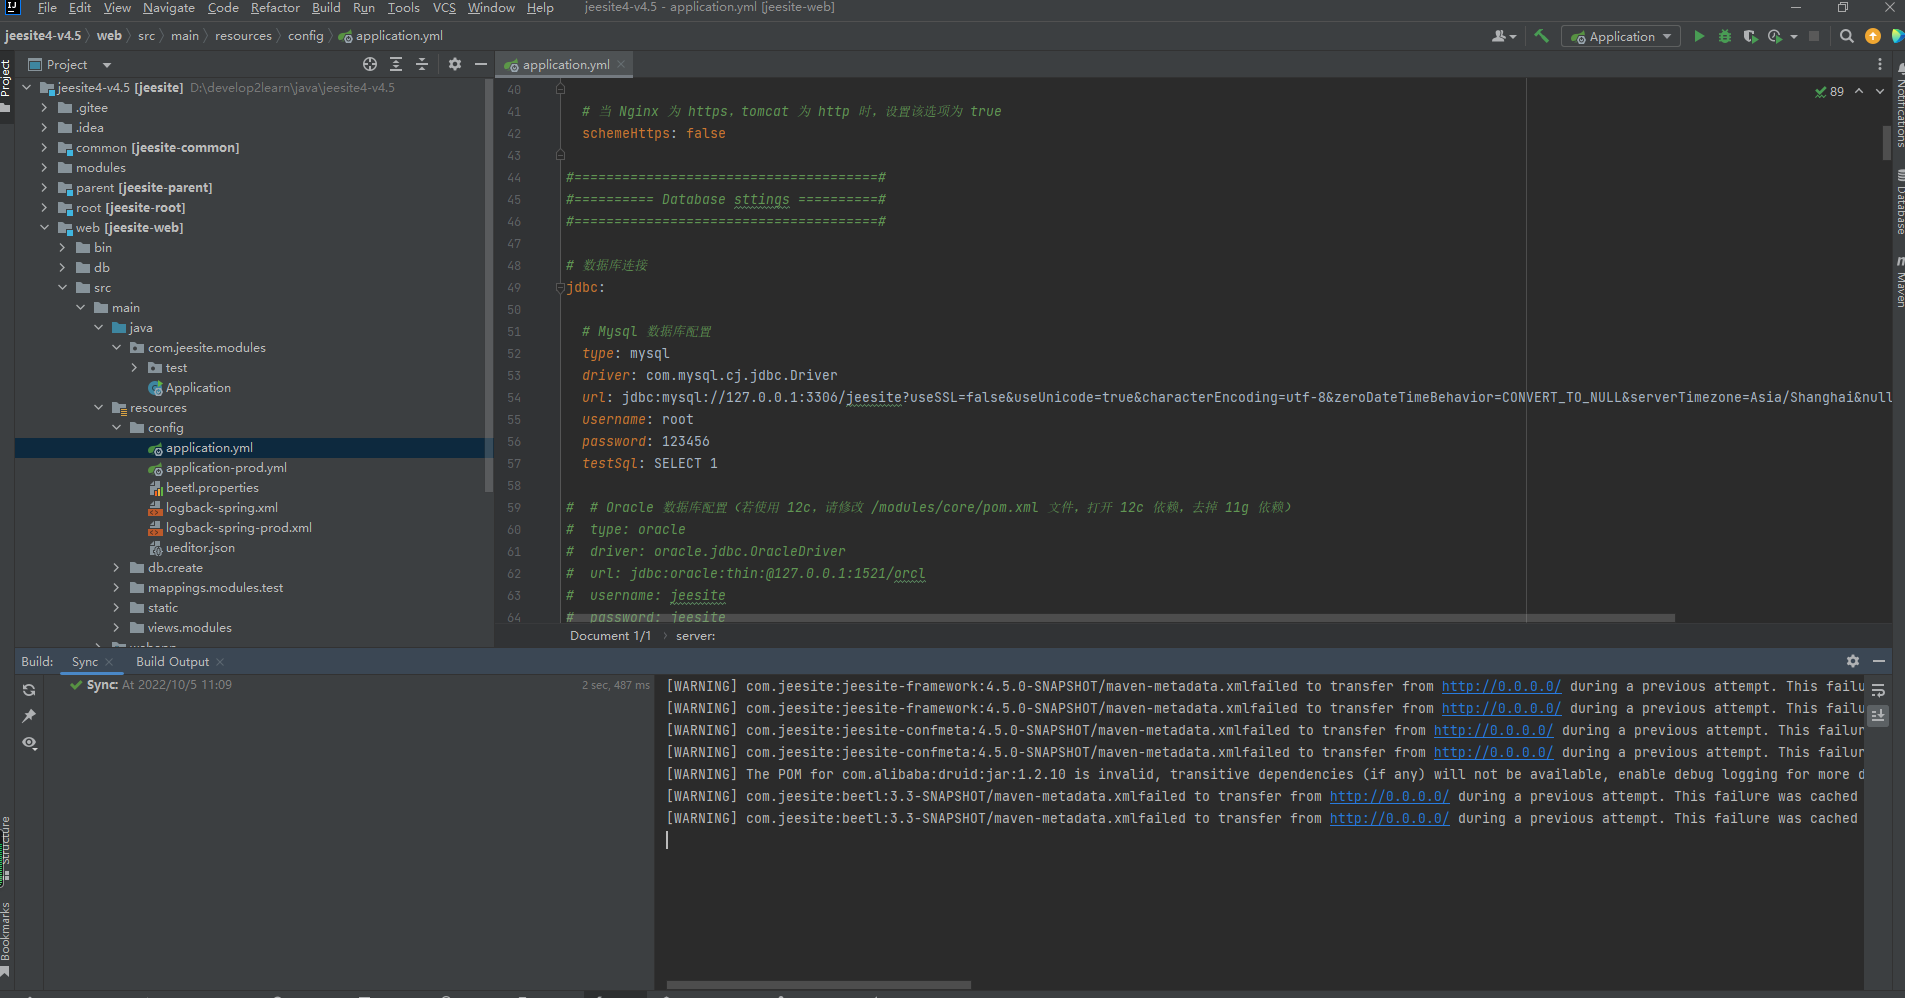Toggle the Structure tool window

pos(6,846)
